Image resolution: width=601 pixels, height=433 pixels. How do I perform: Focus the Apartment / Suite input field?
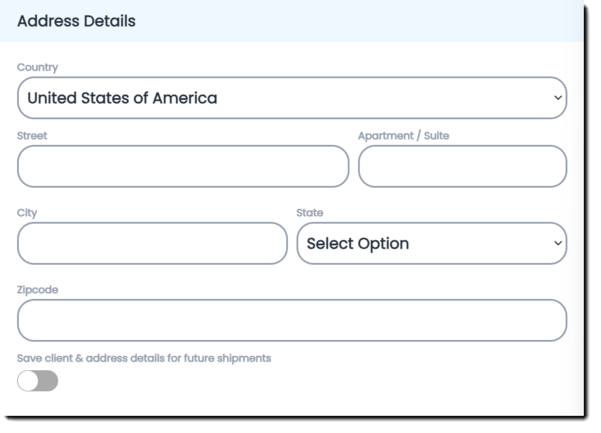click(x=462, y=167)
